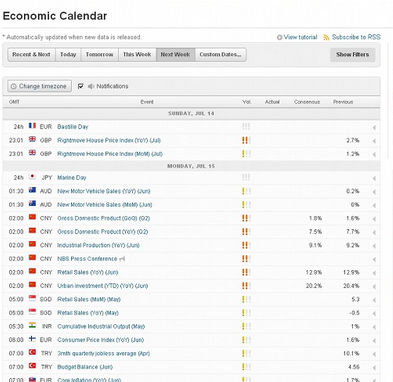Open Custom Dates range picker
Viewport: 393px width, 382px height.
[220, 54]
